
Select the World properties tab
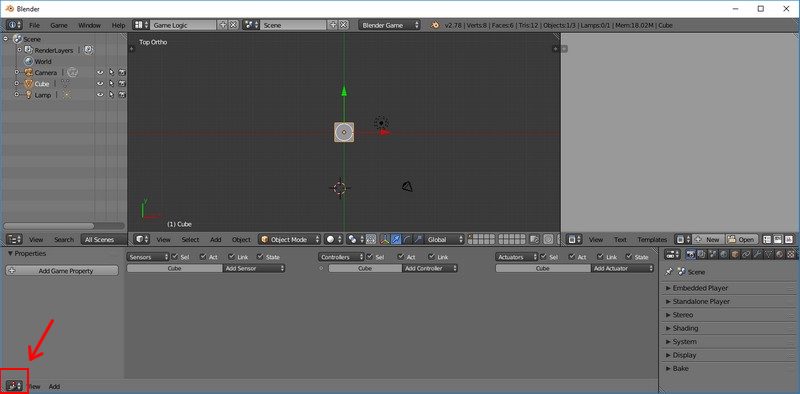pyautogui.click(x=723, y=254)
